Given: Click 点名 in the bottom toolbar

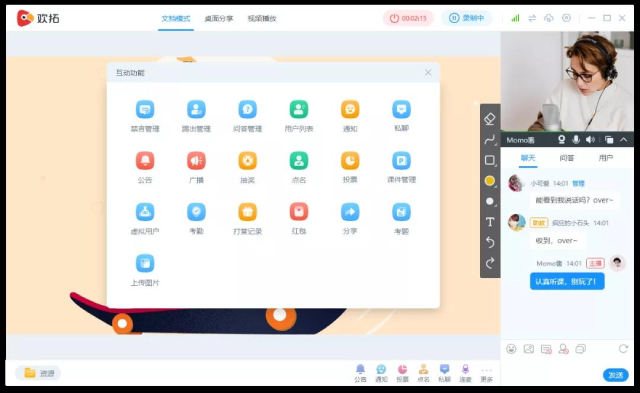Looking at the screenshot, I should coord(423,373).
